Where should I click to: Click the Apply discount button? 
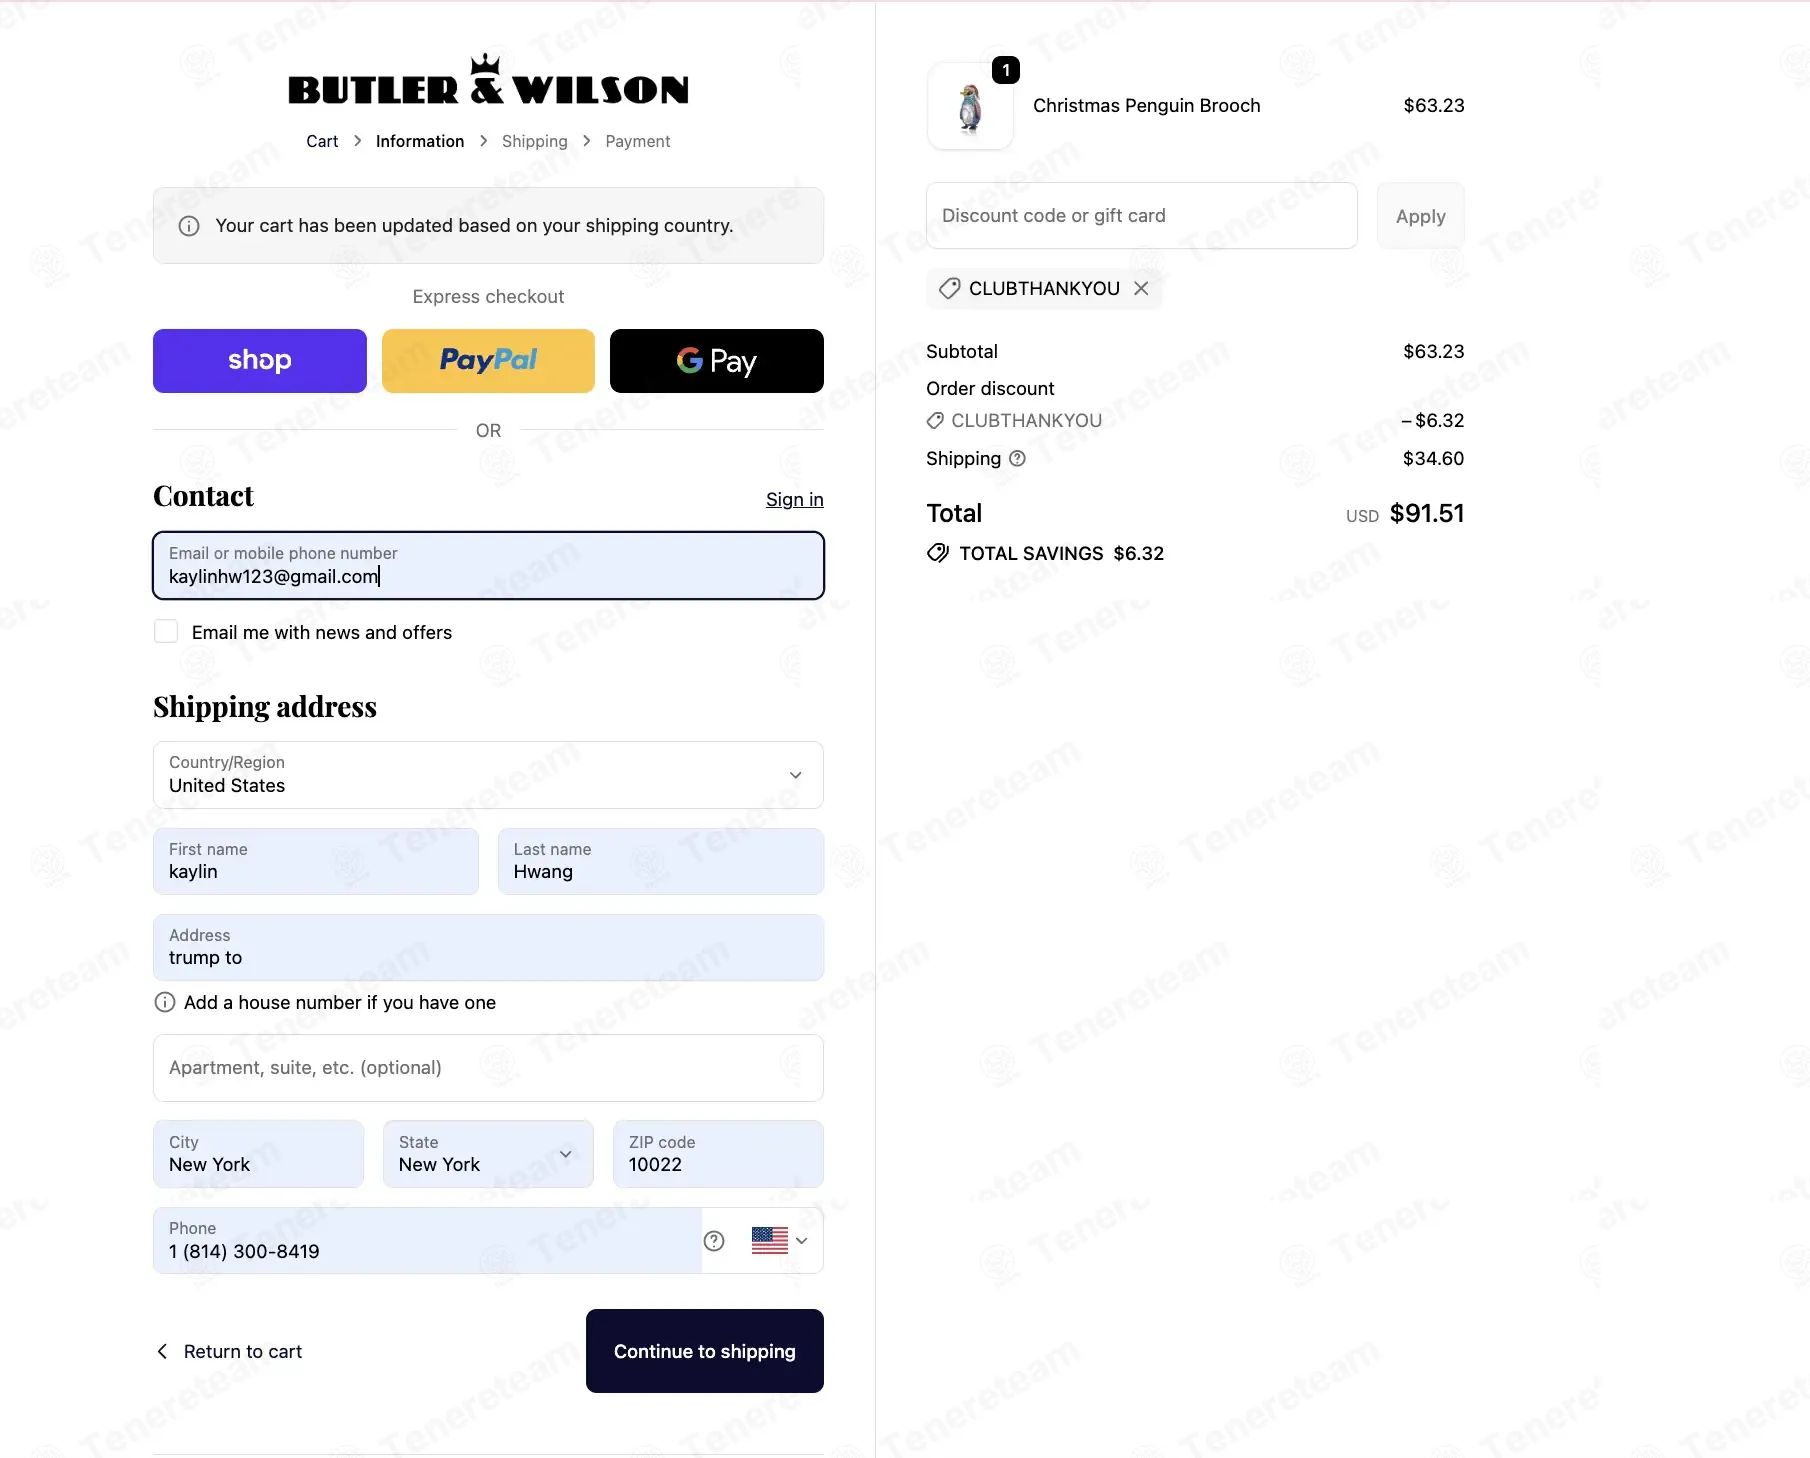click(x=1421, y=216)
